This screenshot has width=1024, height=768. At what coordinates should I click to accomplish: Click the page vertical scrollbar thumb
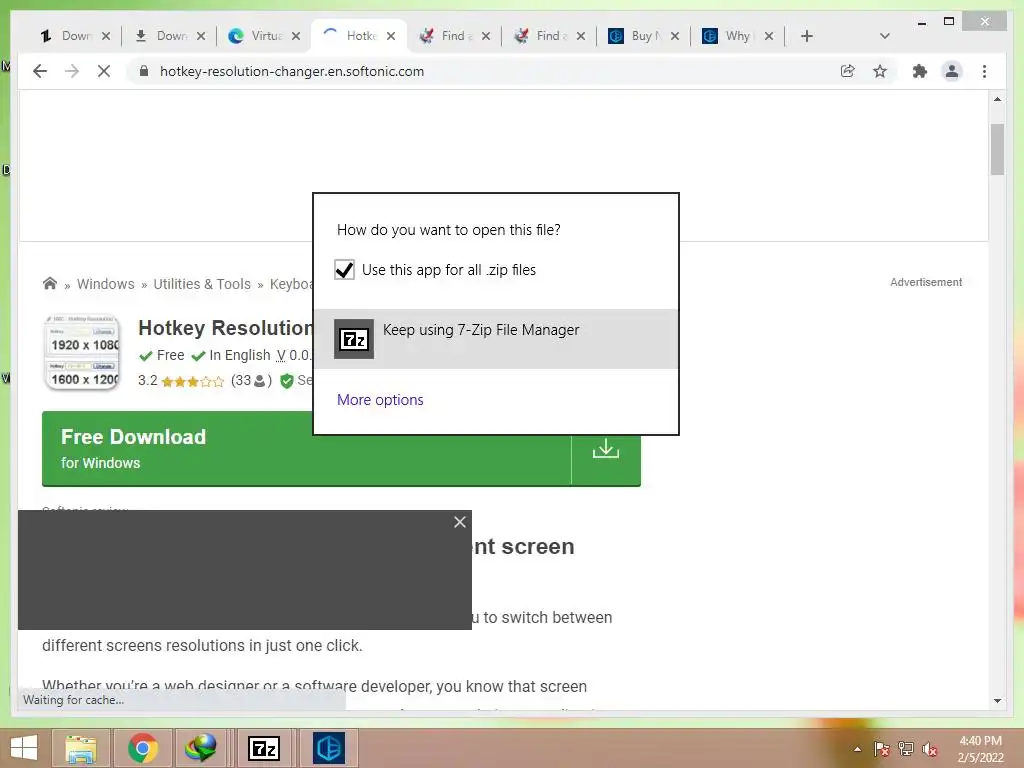(x=997, y=150)
